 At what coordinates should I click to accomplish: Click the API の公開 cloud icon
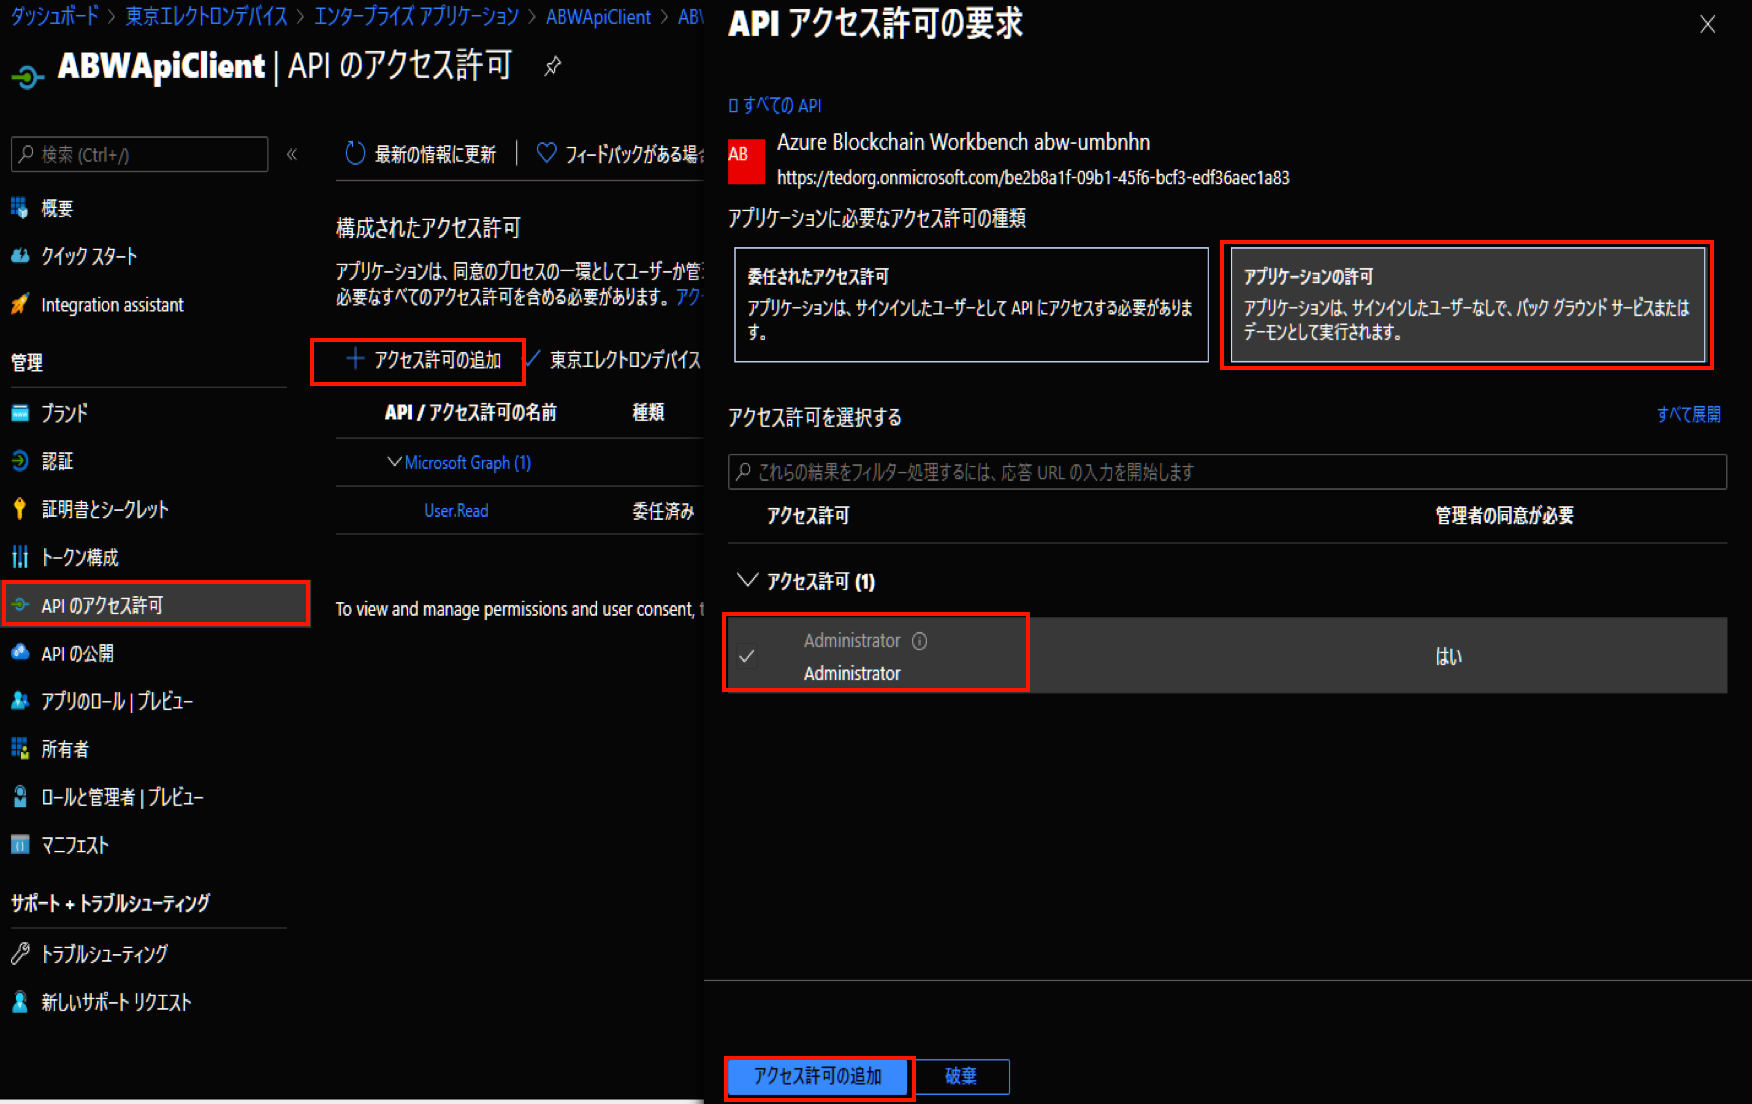pyautogui.click(x=20, y=653)
